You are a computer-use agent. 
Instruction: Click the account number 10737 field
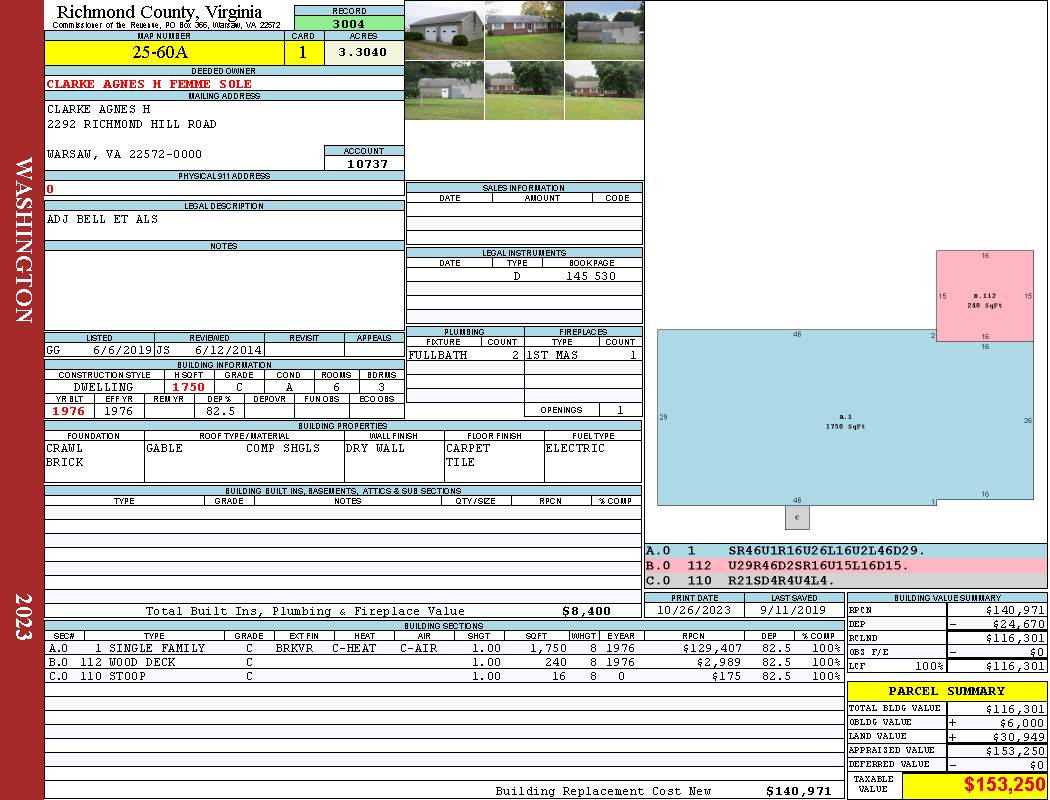(x=366, y=163)
